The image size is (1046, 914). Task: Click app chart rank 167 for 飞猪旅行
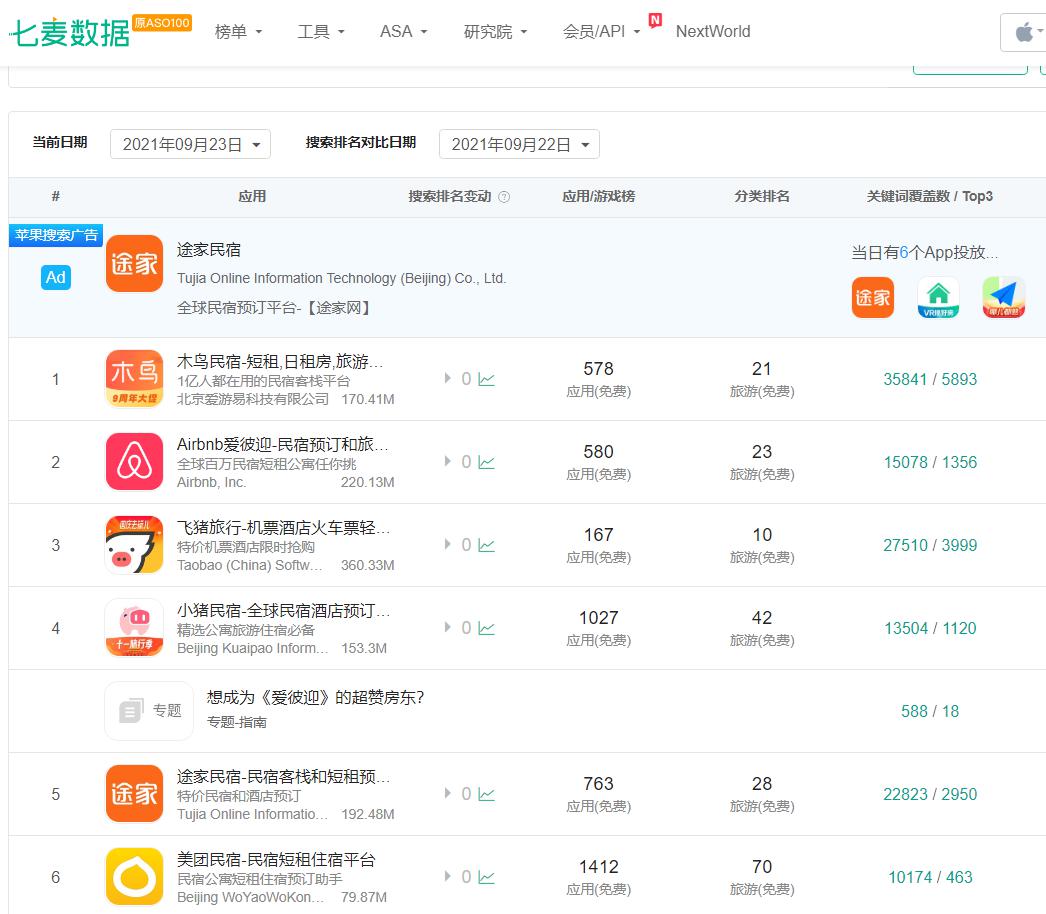[x=598, y=534]
